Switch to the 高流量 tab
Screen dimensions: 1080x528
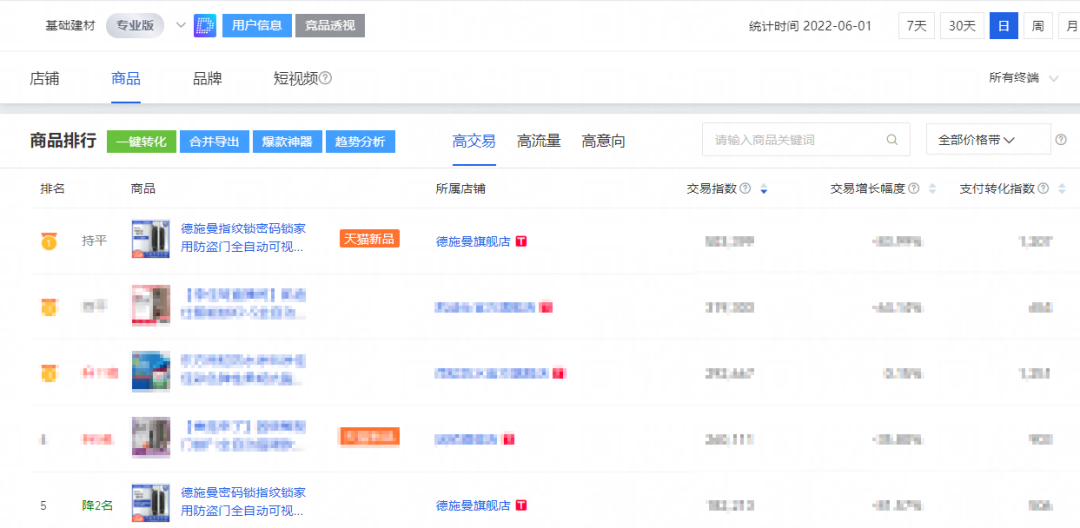click(x=538, y=141)
